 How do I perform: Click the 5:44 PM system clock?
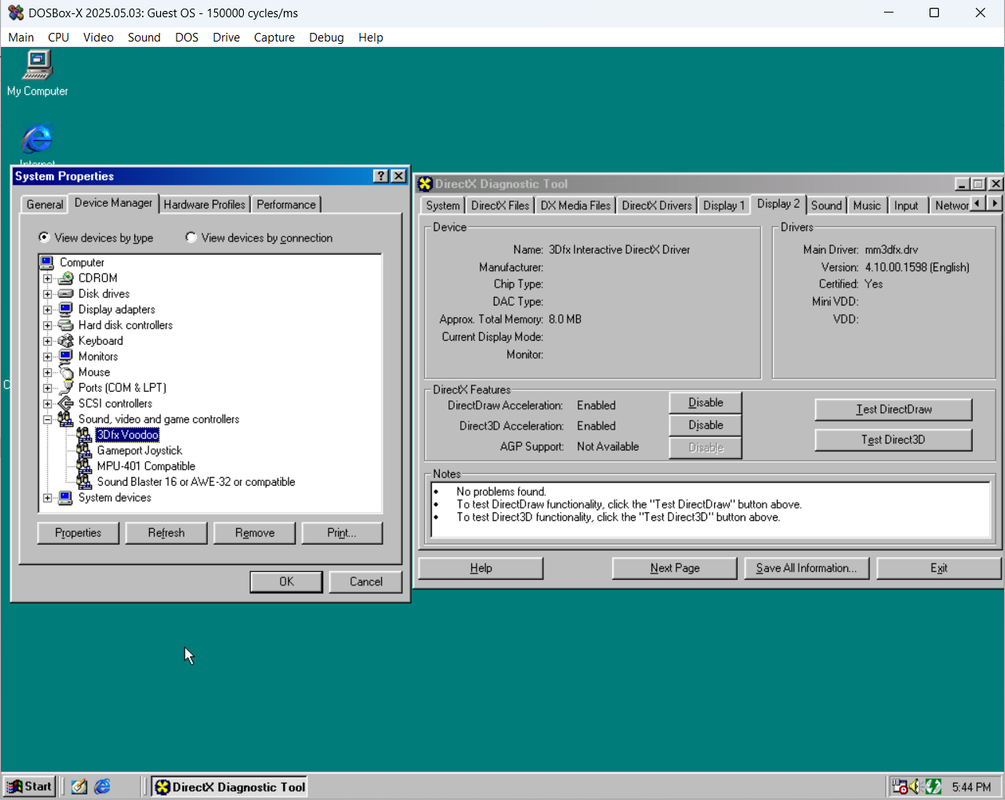click(x=971, y=787)
